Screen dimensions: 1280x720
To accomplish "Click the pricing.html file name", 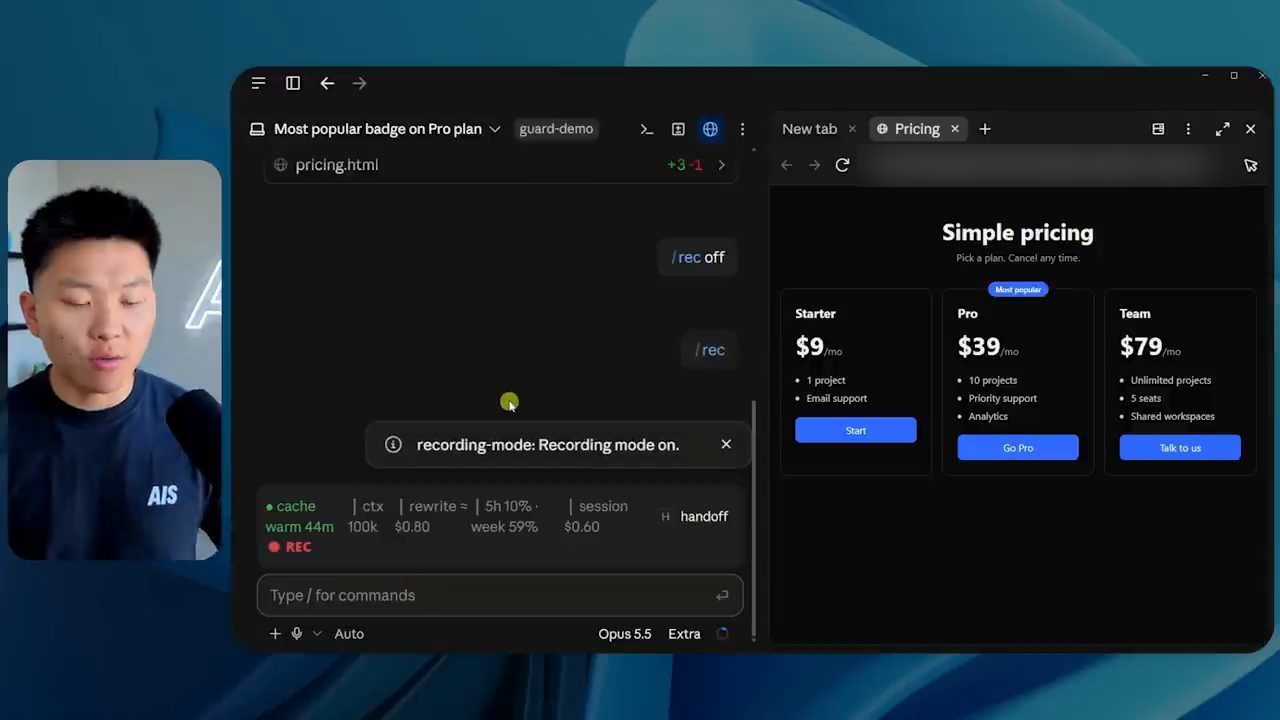I will [337, 165].
